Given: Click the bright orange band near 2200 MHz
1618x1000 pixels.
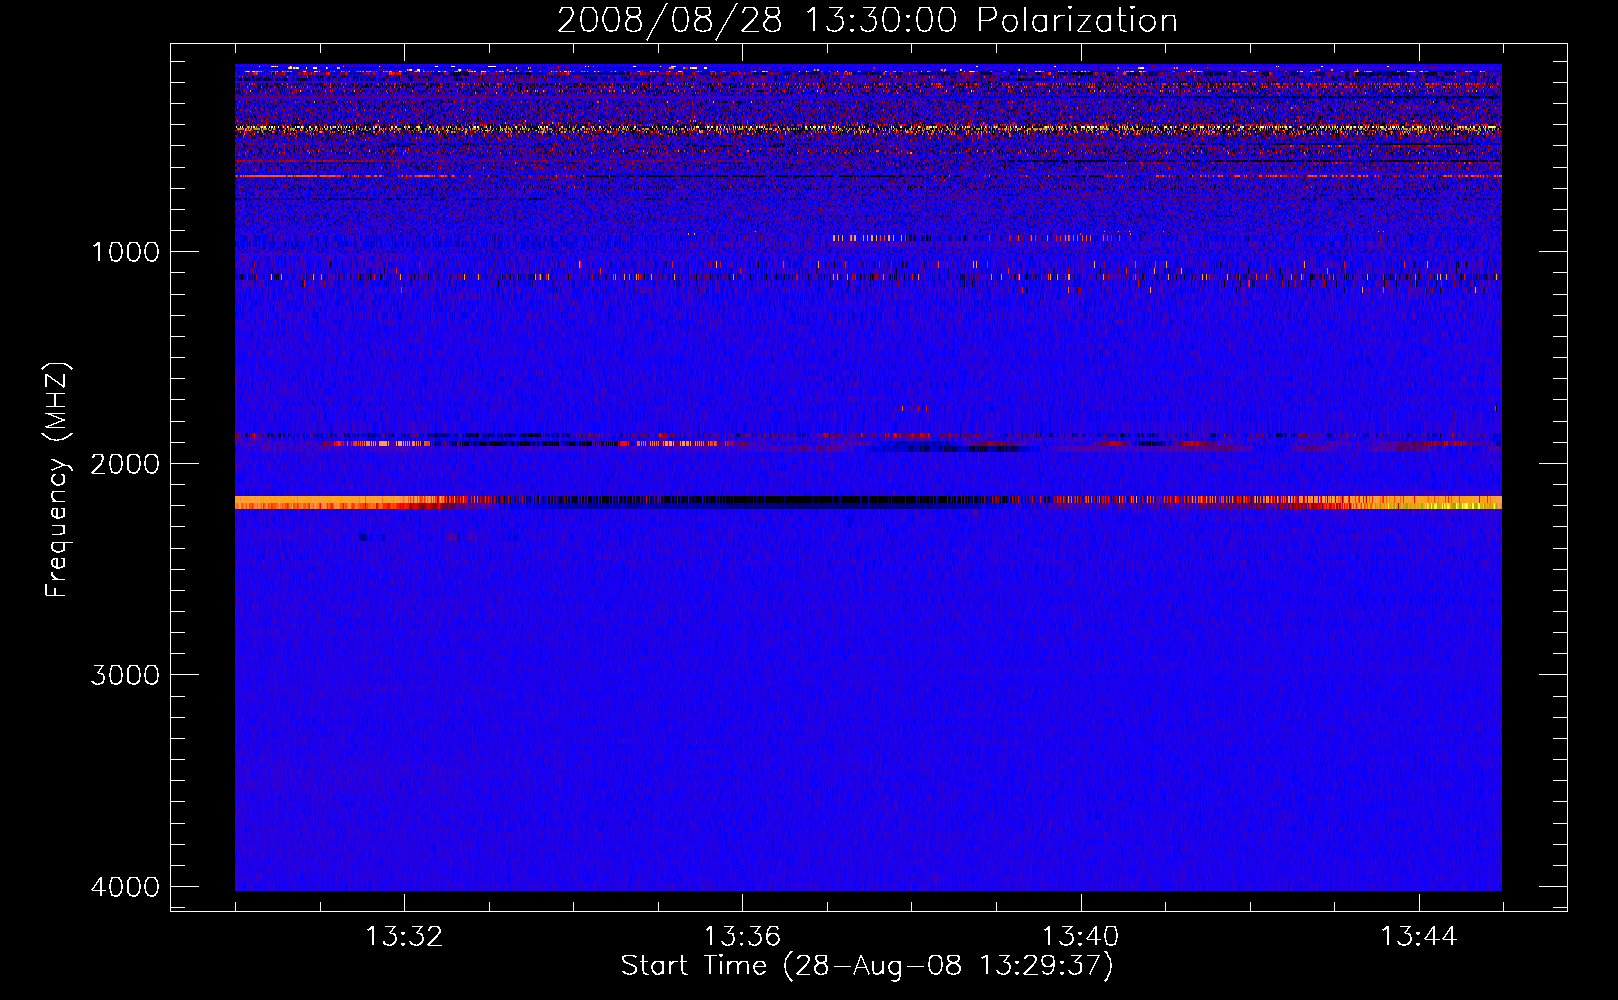Looking at the screenshot, I should 868,502.
